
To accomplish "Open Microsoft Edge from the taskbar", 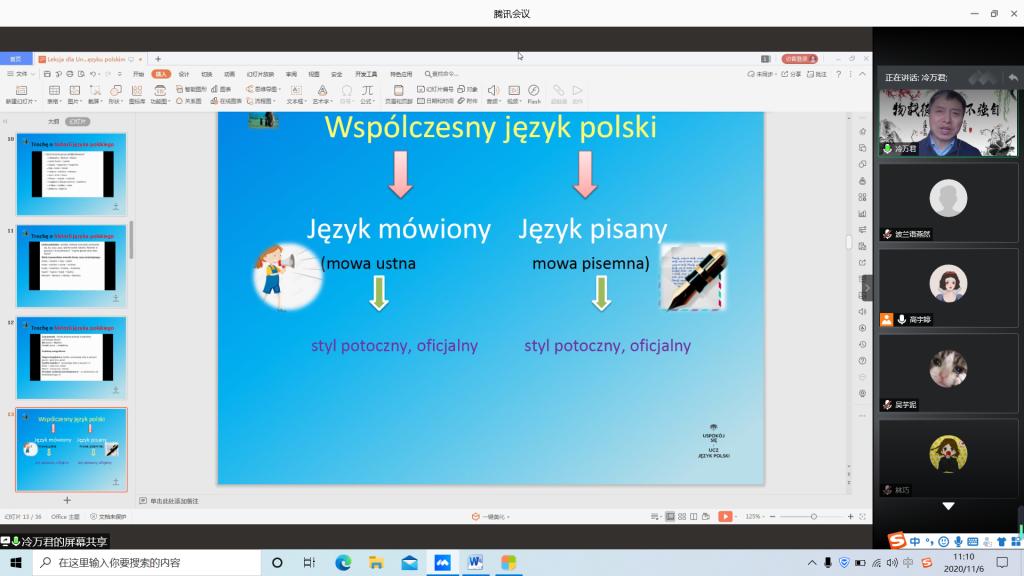I will [343, 563].
